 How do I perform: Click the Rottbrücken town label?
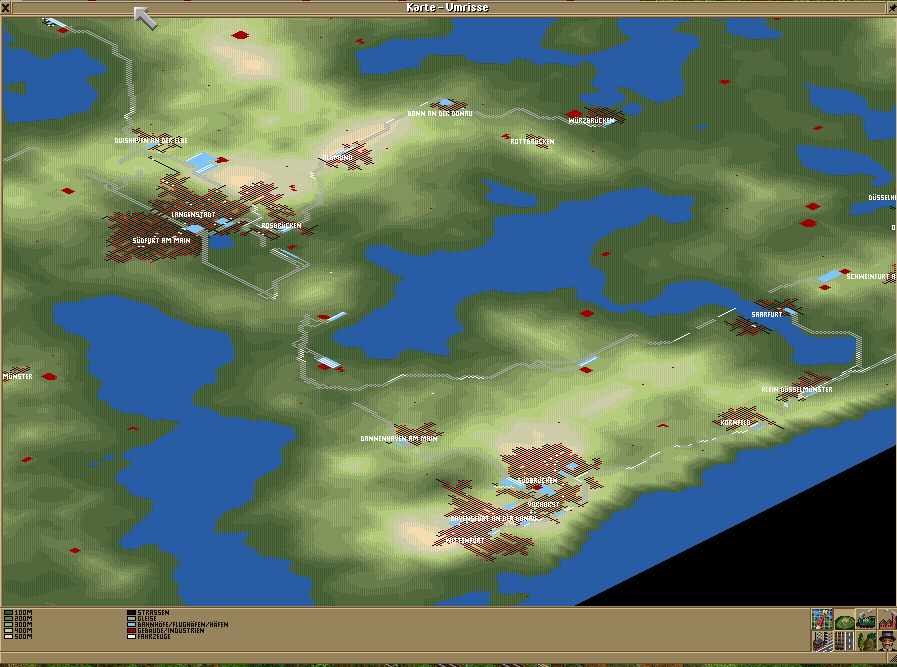tap(532, 141)
